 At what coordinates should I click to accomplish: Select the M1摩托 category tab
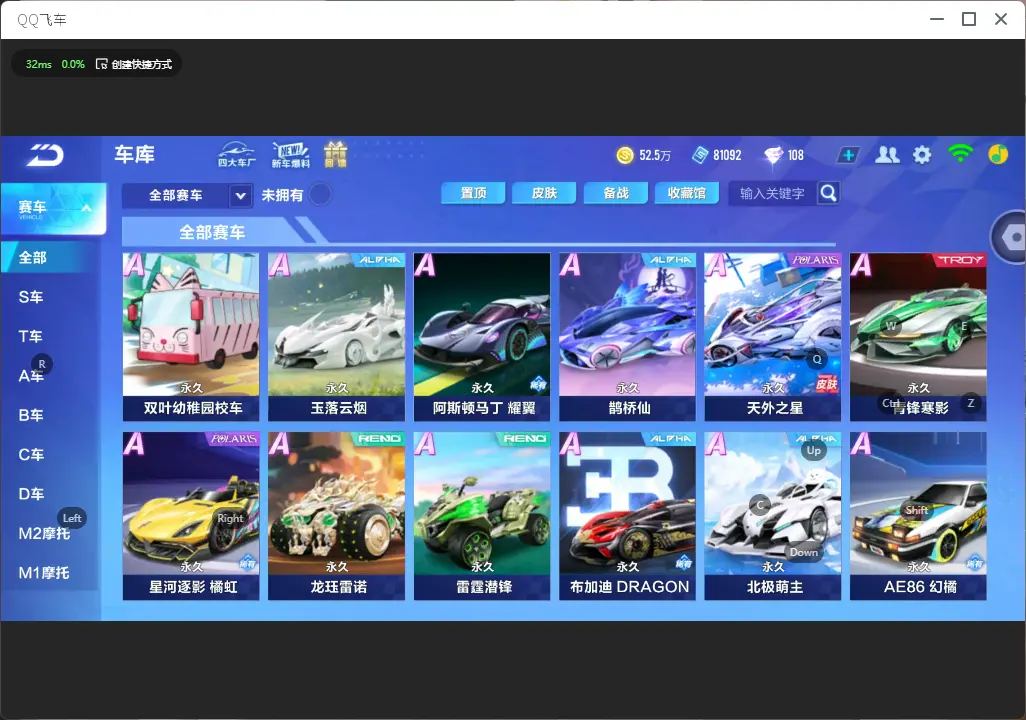(44, 573)
